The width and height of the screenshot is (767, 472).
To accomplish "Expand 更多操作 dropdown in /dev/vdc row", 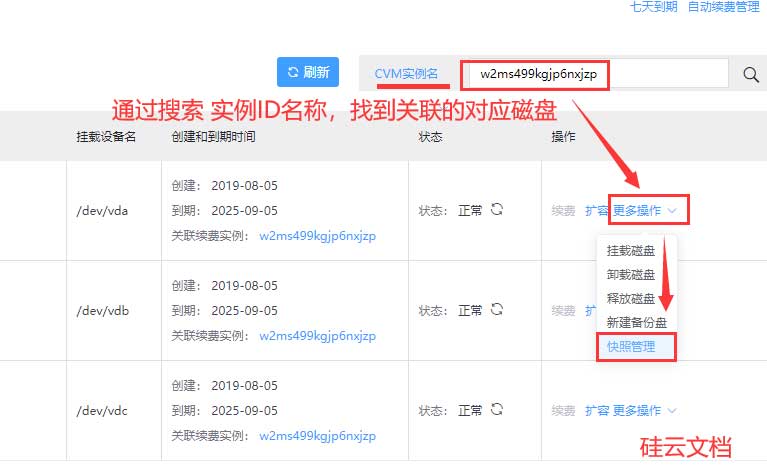I will coord(645,410).
